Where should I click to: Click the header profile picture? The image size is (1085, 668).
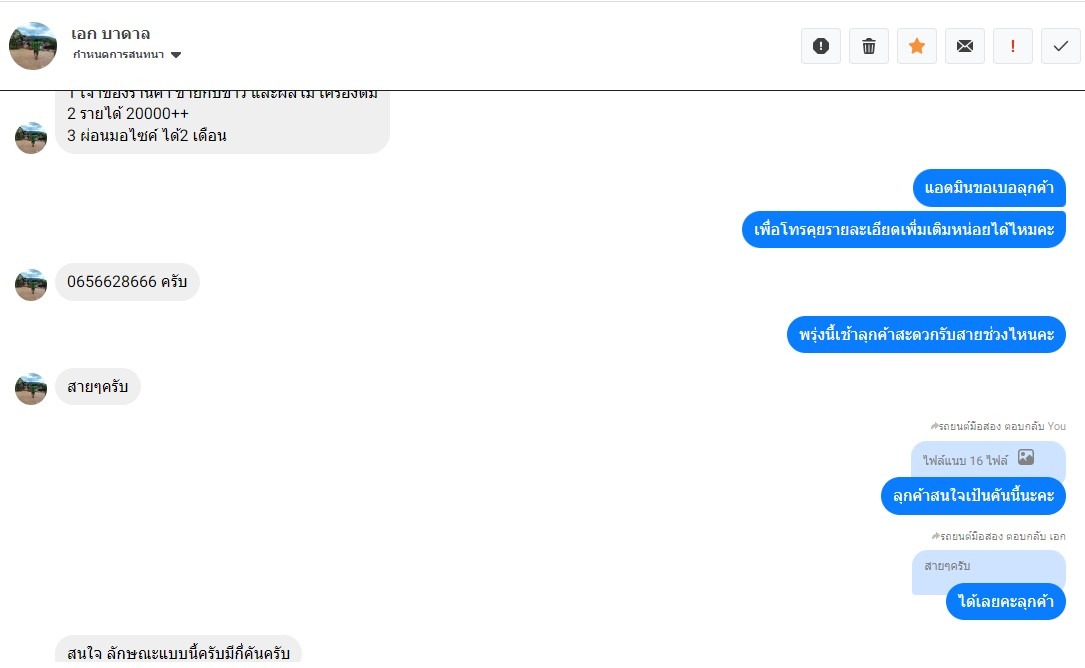tap(33, 46)
